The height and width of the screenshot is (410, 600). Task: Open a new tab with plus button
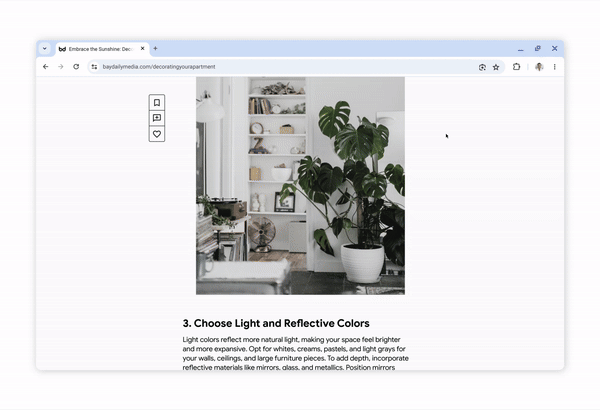pyautogui.click(x=155, y=49)
